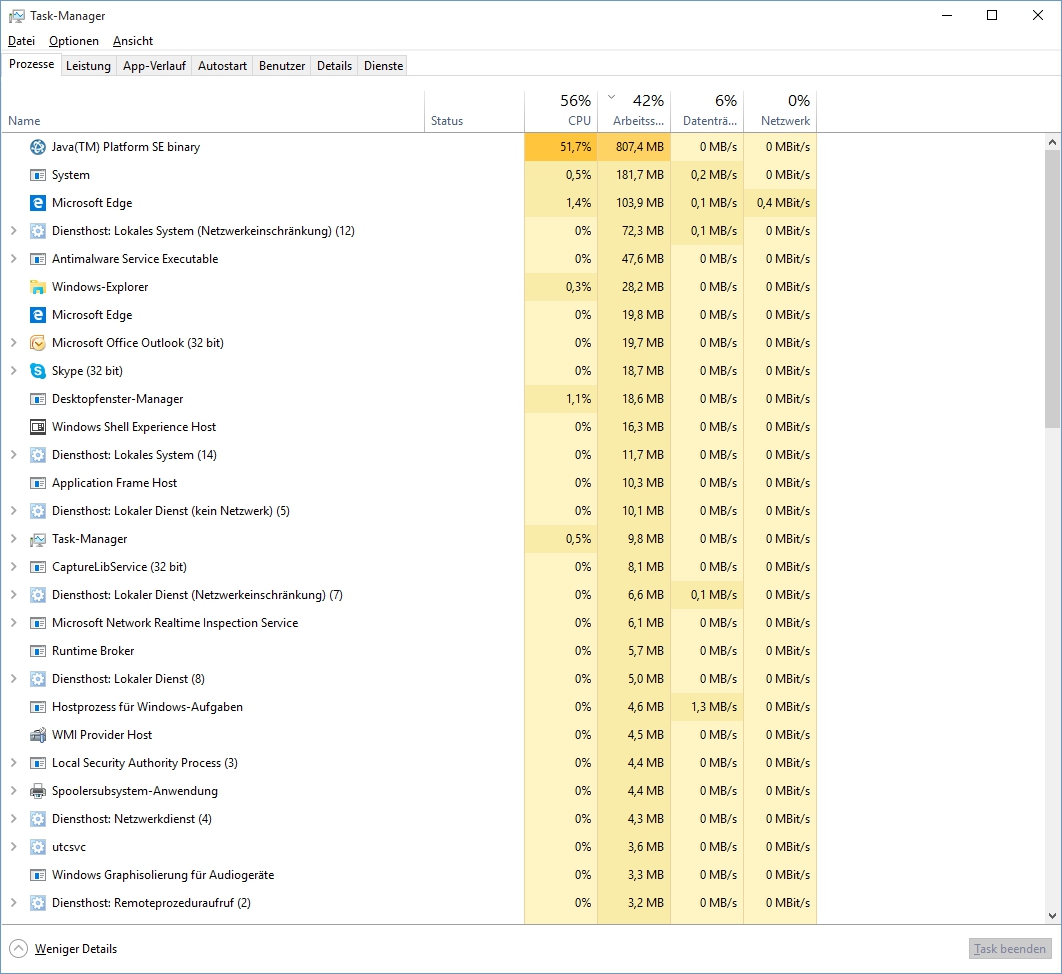Open the Datei menu
1062x974 pixels.
(21, 41)
